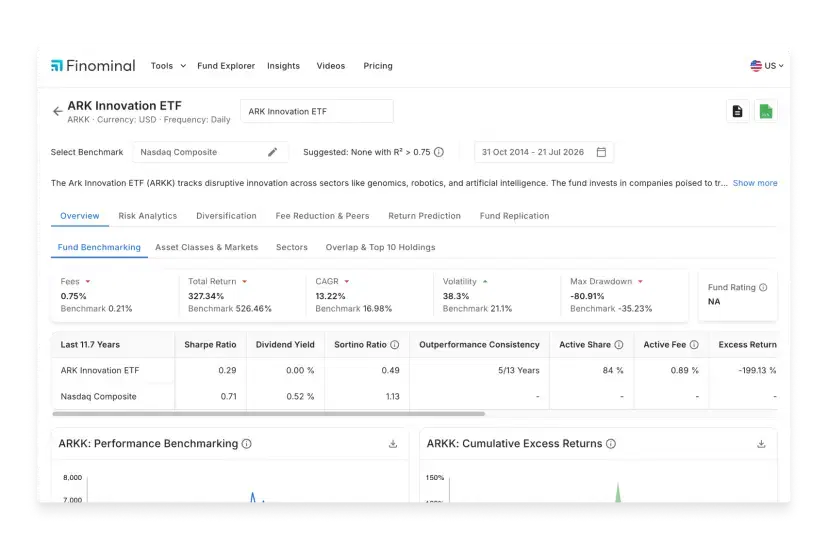
Task: Edit the Nasdaq Composite benchmark with pencil icon
Action: coord(272,152)
